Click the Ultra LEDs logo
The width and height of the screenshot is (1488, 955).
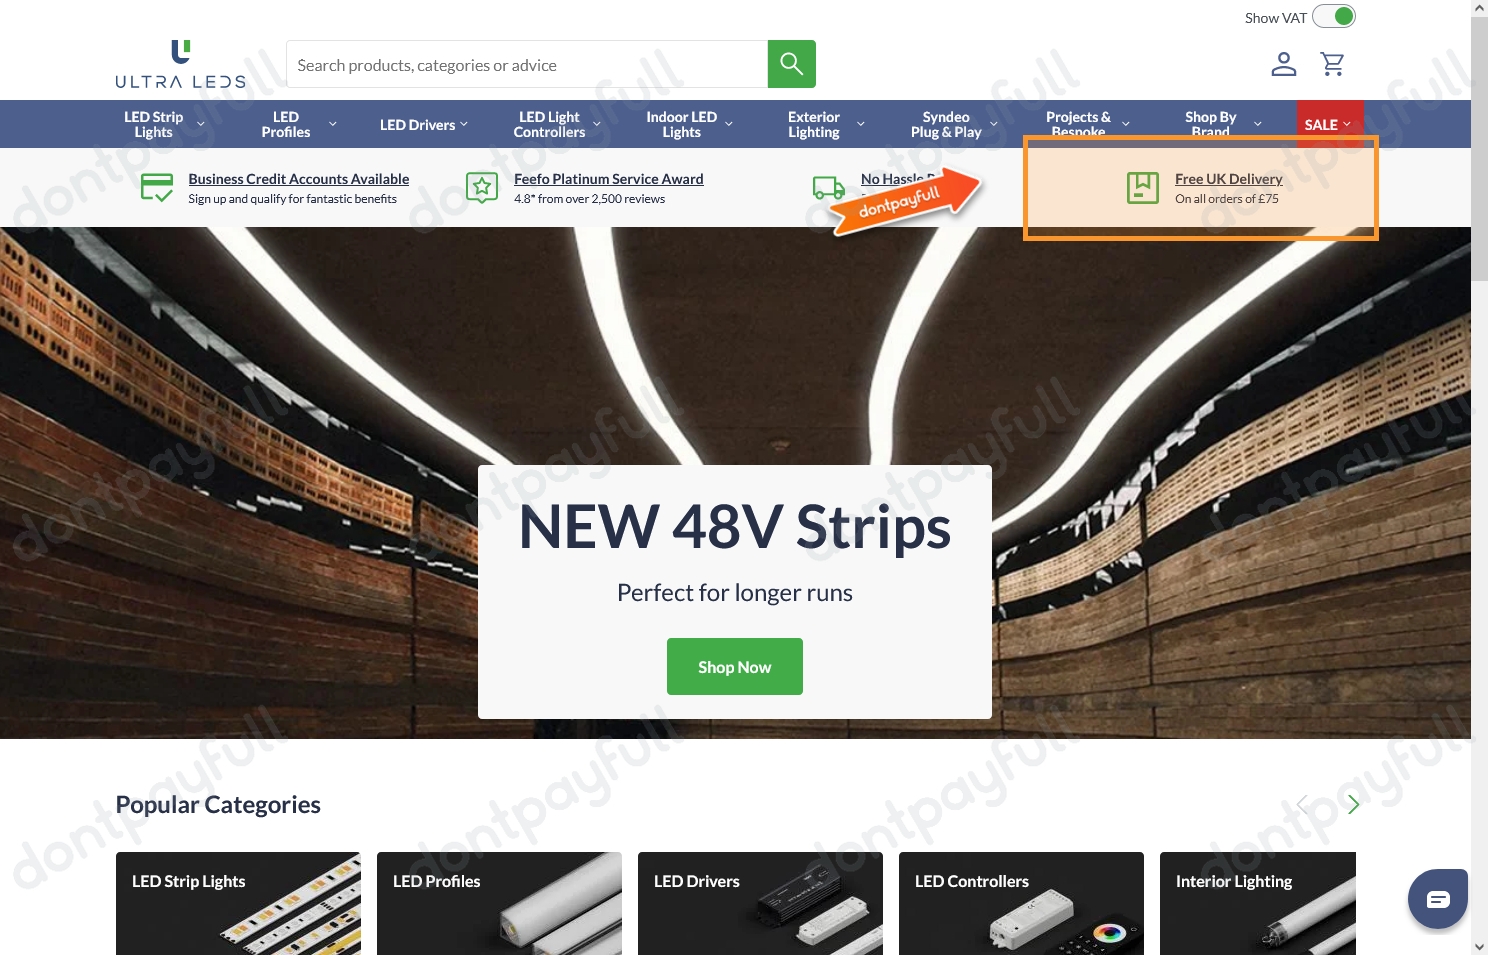[x=180, y=65]
